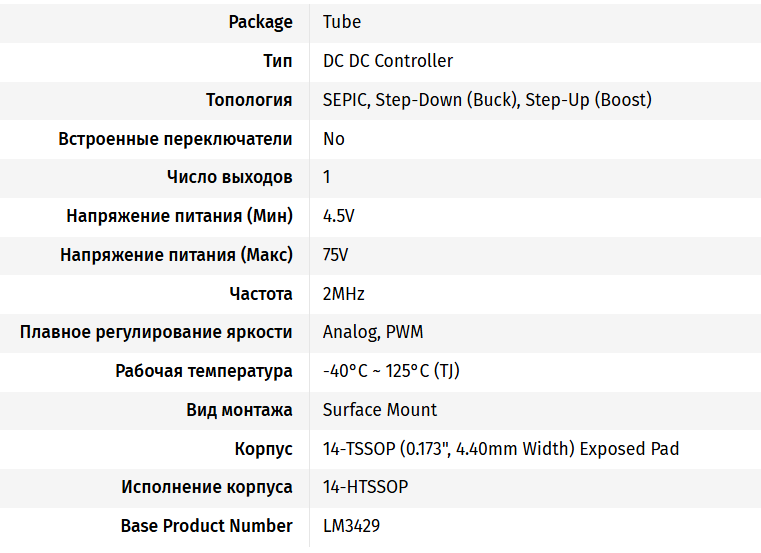Select the "14-TSSOP" exposed pad case value
The image size is (761, 553).
point(501,449)
